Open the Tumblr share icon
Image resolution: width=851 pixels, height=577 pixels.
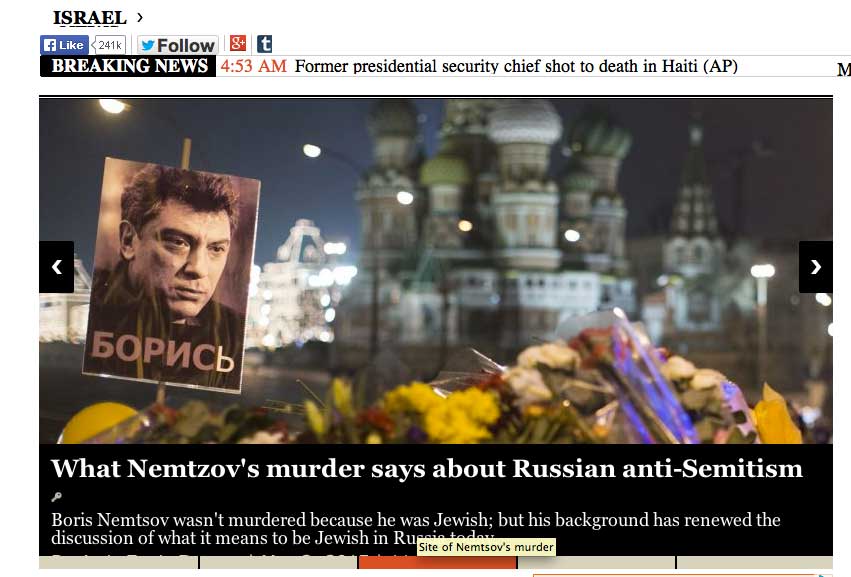coord(264,43)
